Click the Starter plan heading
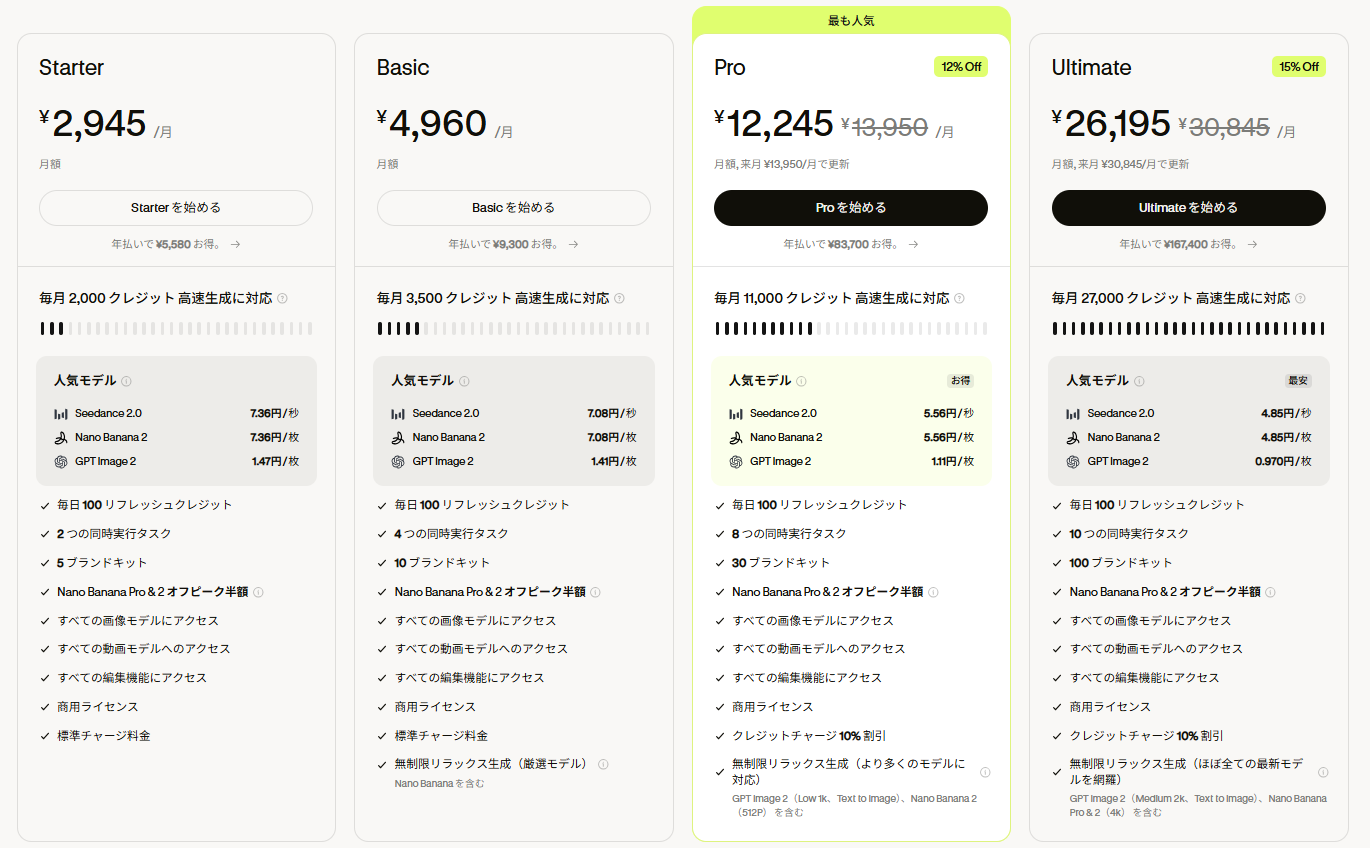The width and height of the screenshot is (1370, 848). [71, 68]
